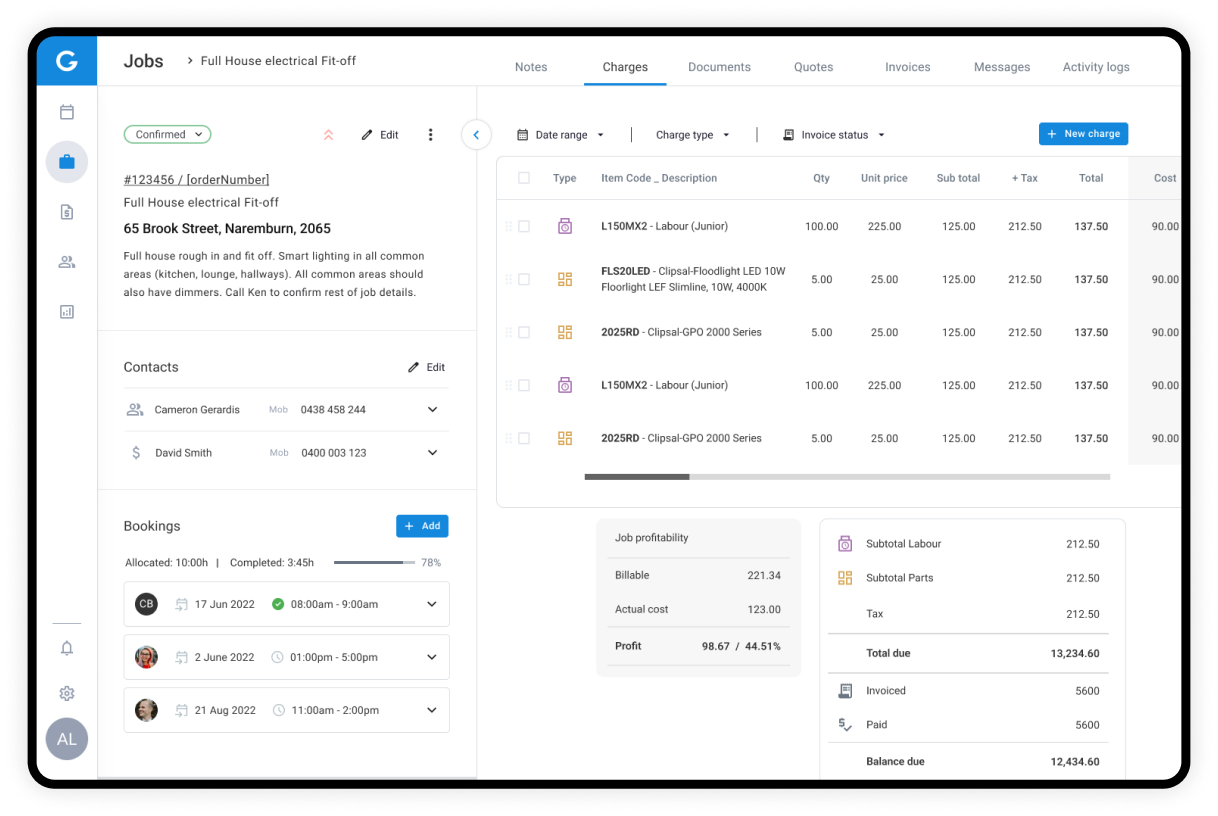This screenshot has height=816, width=1218.
Task: Open the three-dot more options menu
Action: (x=431, y=135)
